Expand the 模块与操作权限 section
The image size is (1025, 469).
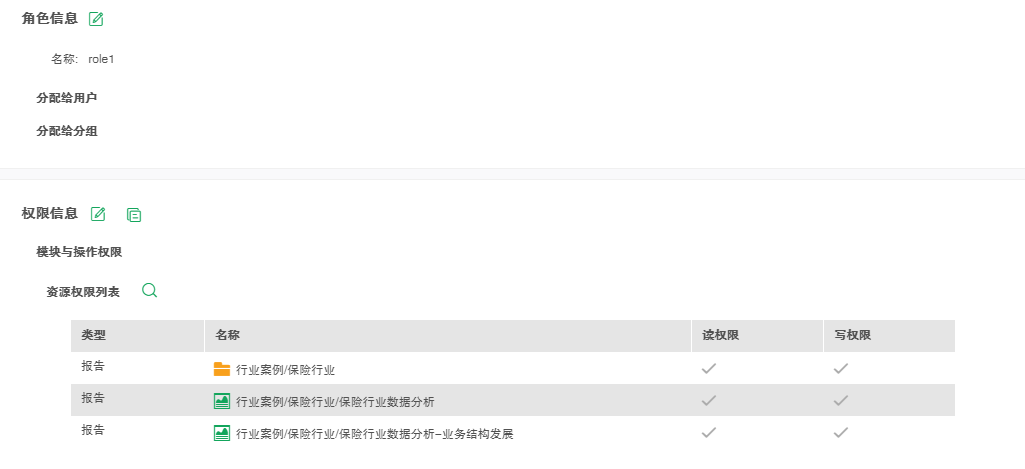pos(79,252)
